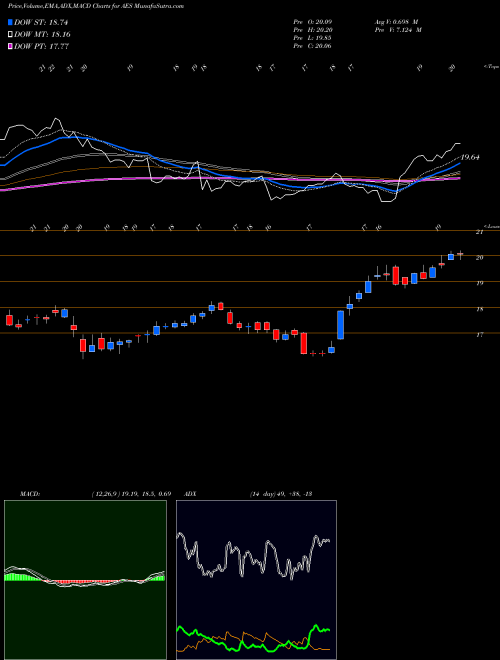Click the MACD '(12,26,9) 19.19, 18.5, 0.69' values
Image resolution: width=500 pixels, height=660 pixels.
[x=131, y=494]
